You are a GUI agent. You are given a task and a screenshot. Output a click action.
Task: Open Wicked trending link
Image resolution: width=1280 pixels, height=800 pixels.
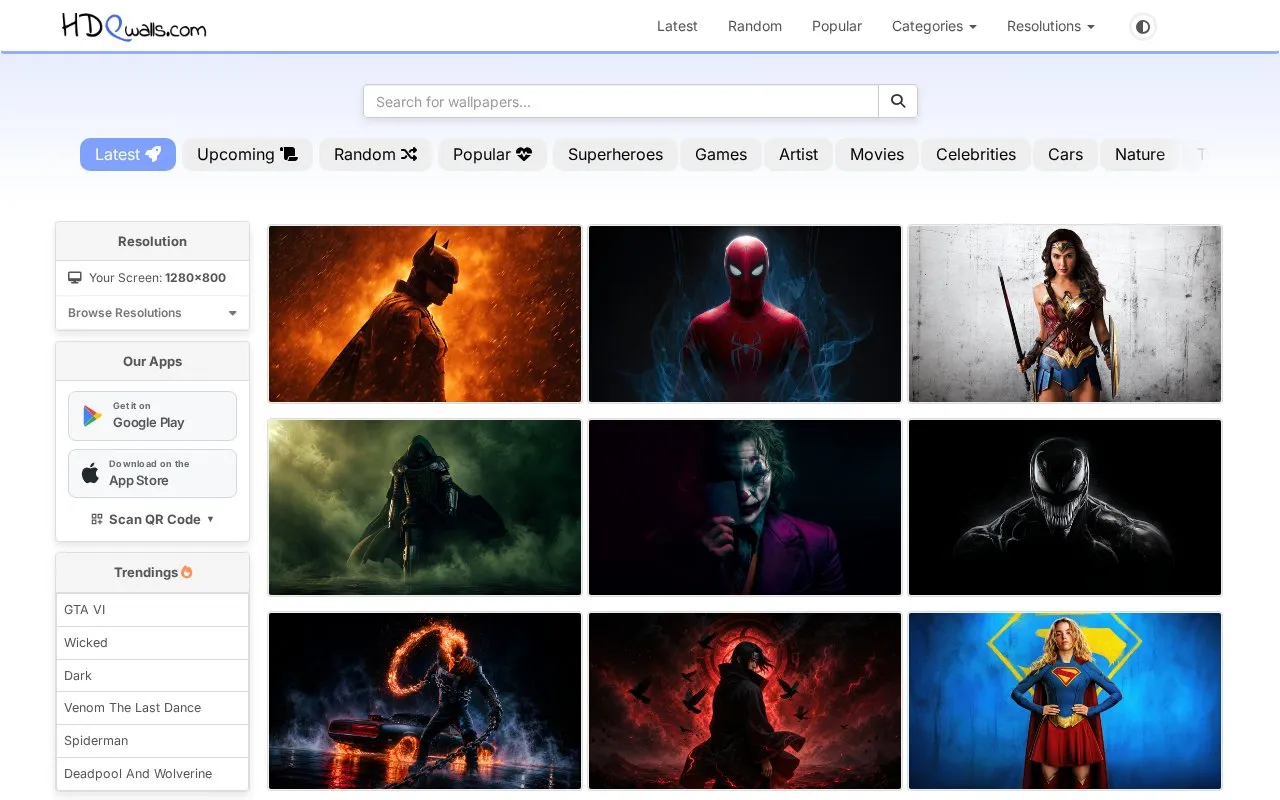pos(152,643)
